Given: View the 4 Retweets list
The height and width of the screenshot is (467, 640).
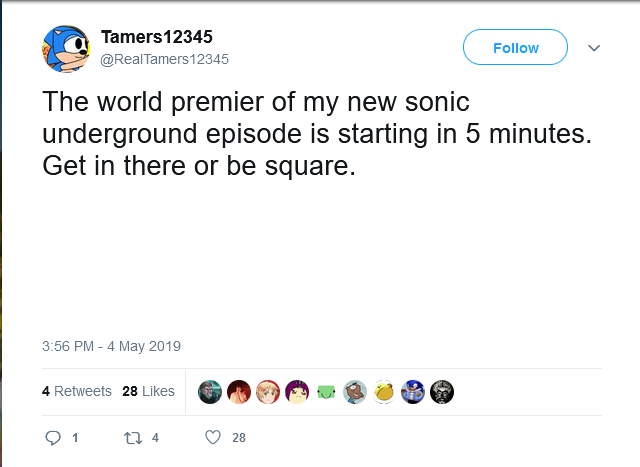Looking at the screenshot, I should point(77,391).
